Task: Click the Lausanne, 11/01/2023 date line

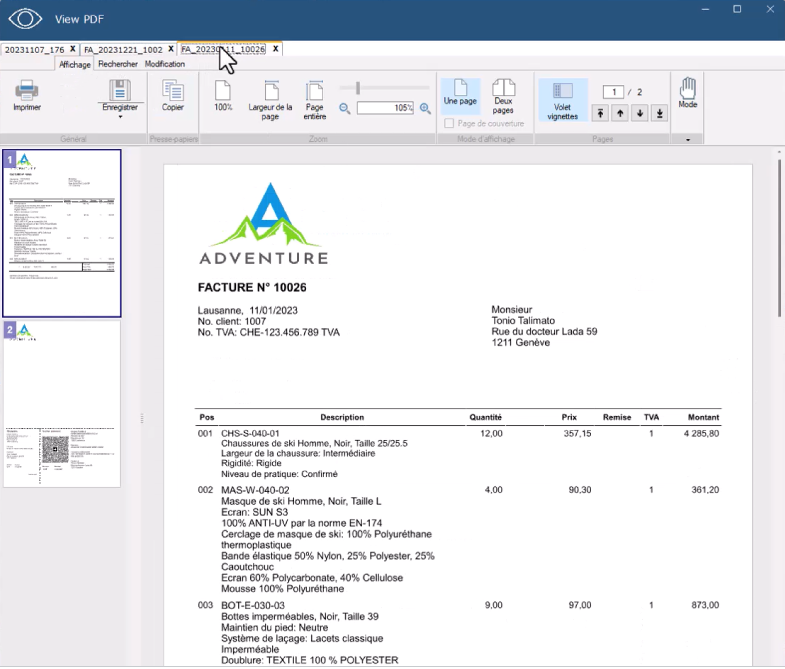Action: coord(247,310)
